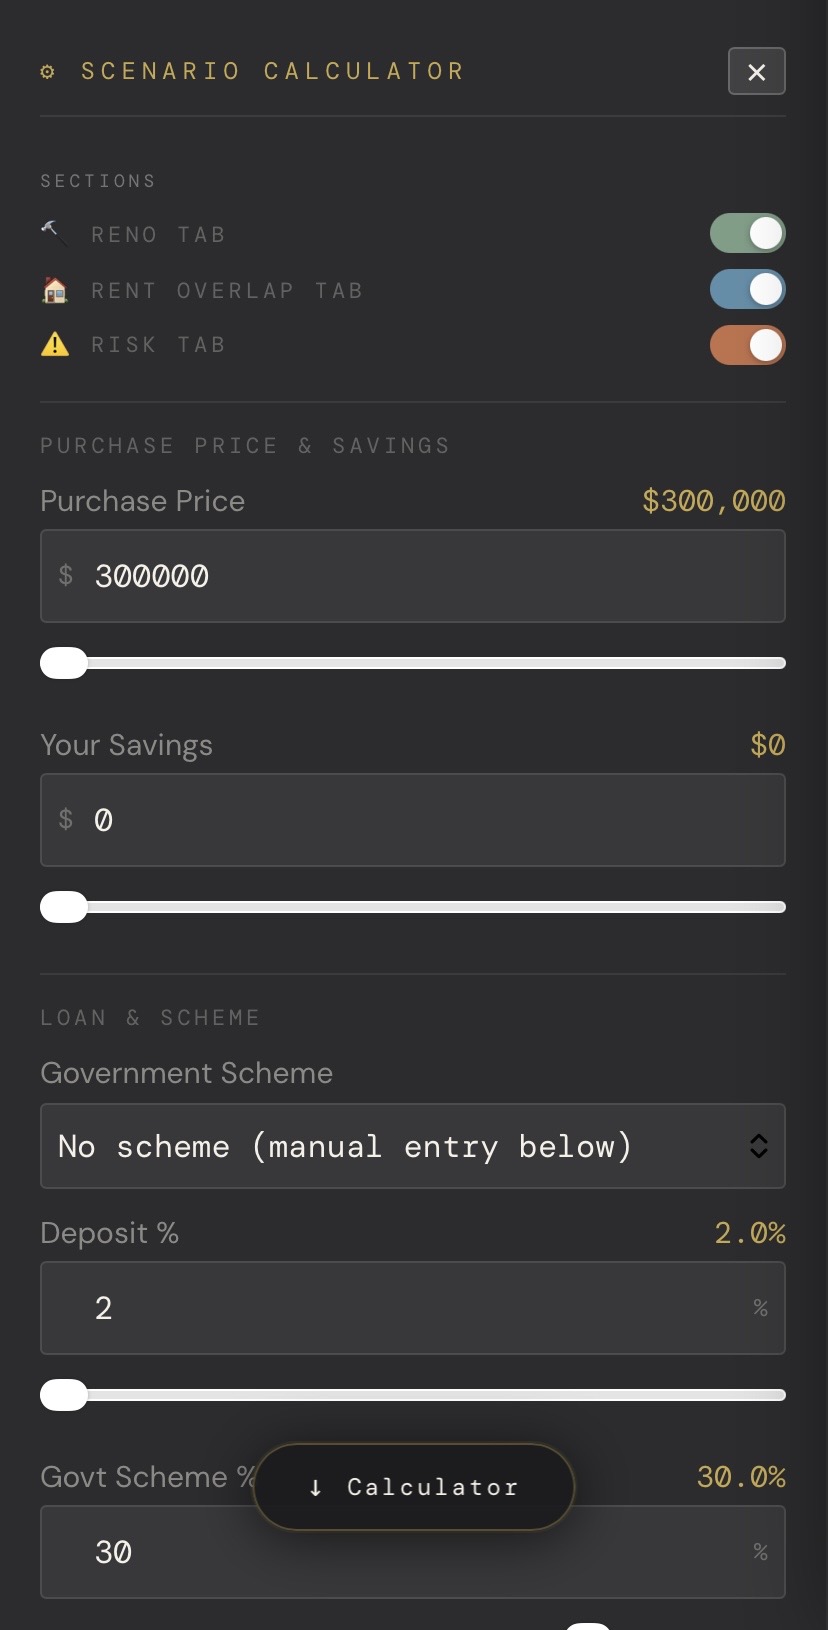Close the Scenario Calculator panel
Screen dimensions: 828x1630
pyautogui.click(x=756, y=71)
